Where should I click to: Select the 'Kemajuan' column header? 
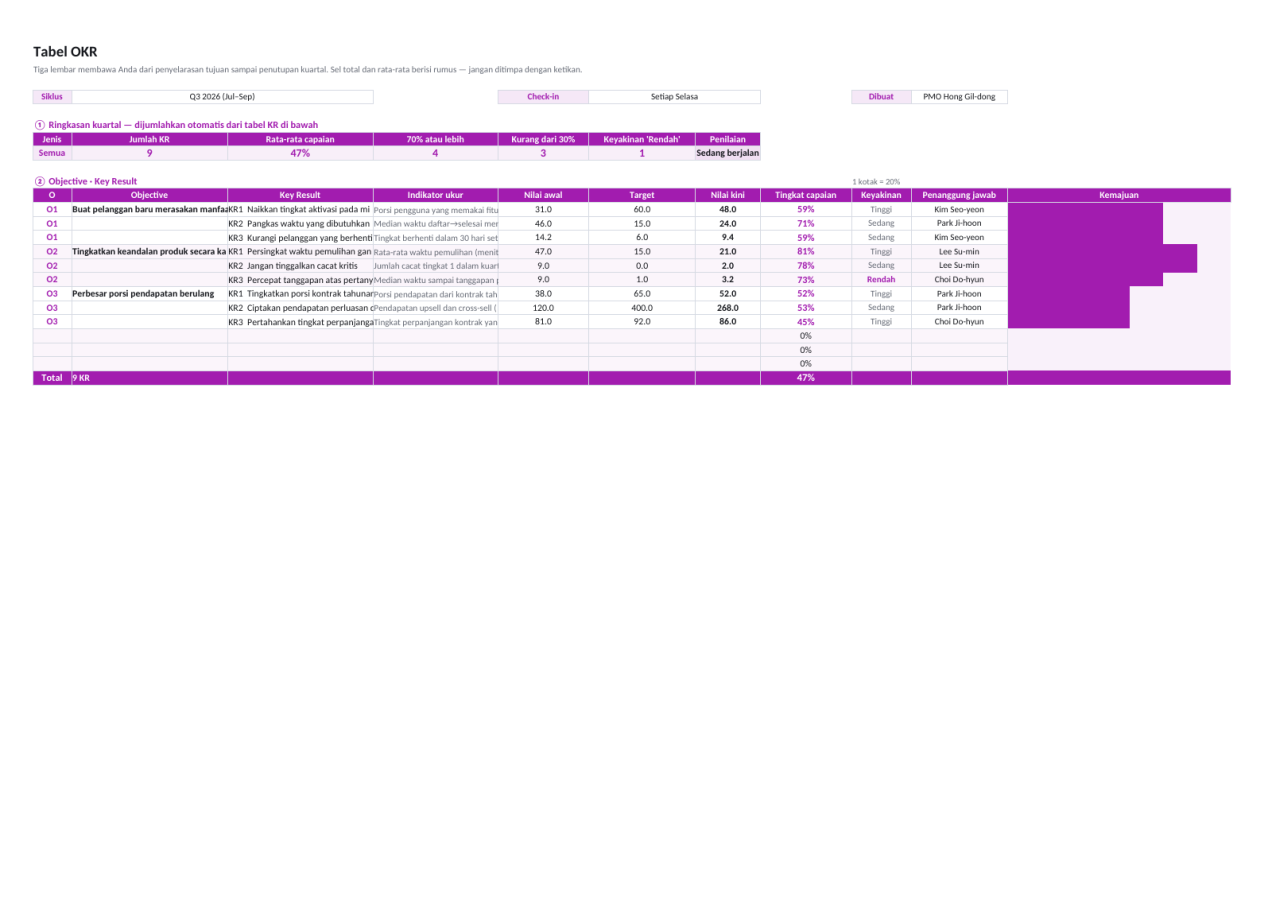pyautogui.click(x=1119, y=195)
